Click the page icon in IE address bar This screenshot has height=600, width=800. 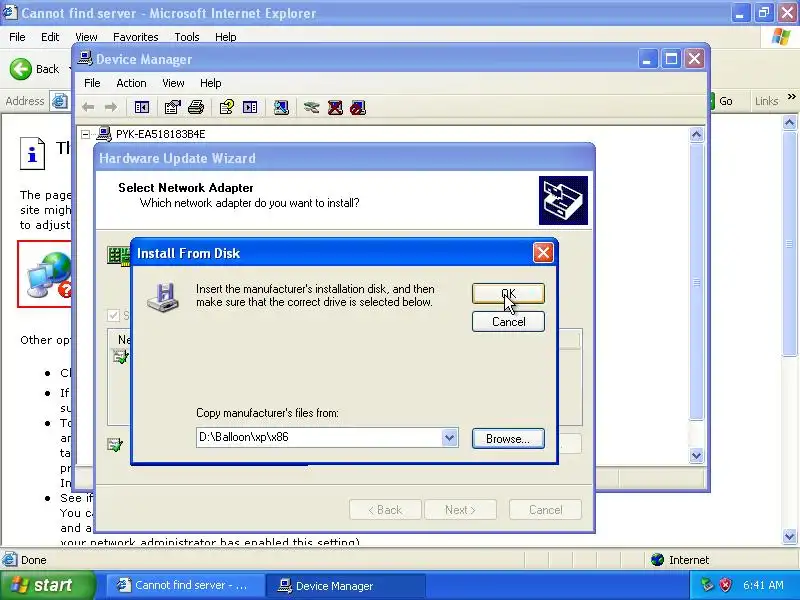pyautogui.click(x=60, y=101)
